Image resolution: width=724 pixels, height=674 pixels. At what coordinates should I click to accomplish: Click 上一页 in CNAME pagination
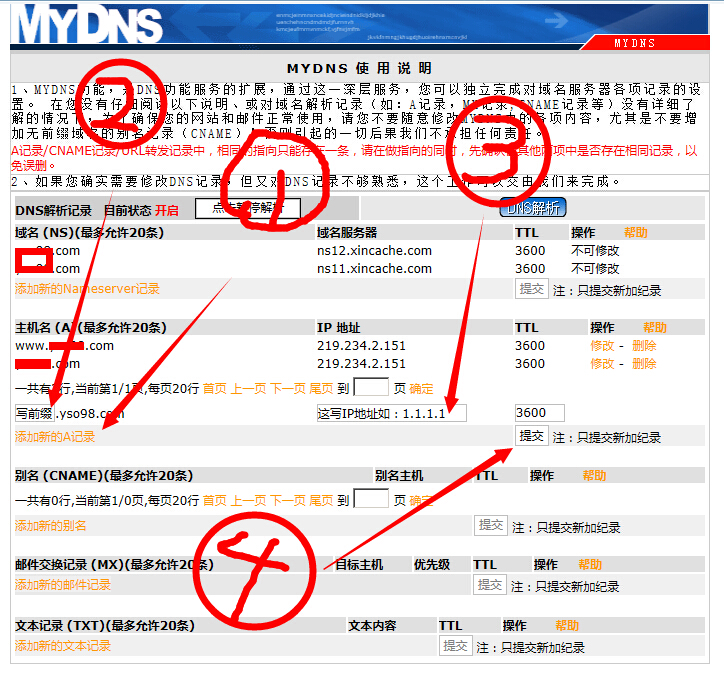pyautogui.click(x=248, y=500)
